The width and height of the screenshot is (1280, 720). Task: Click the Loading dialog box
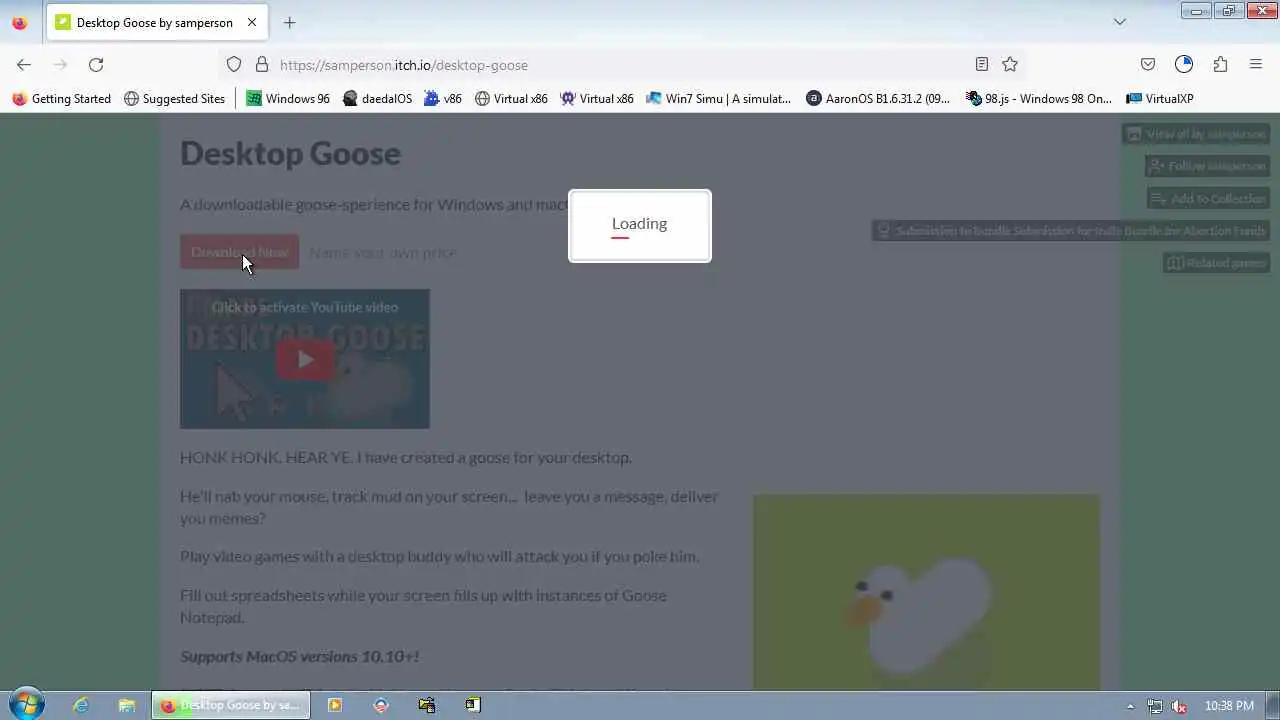click(640, 226)
